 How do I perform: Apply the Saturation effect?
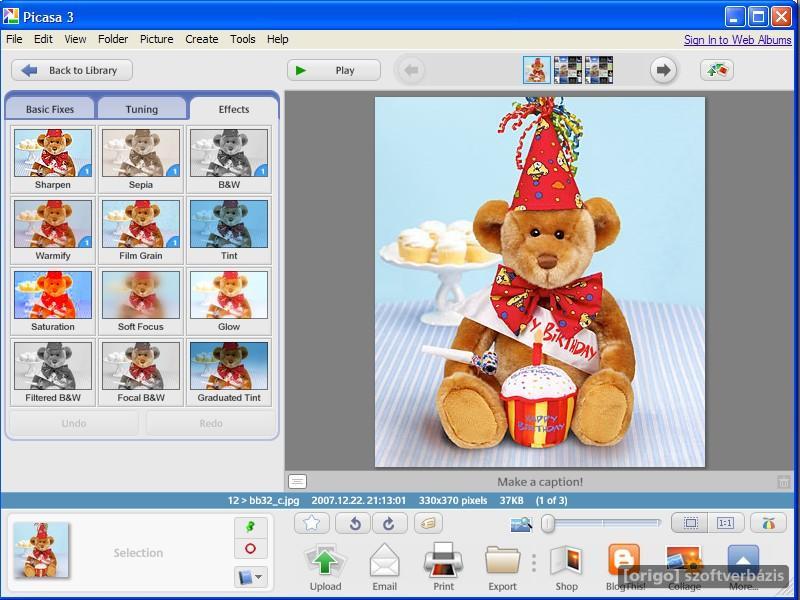click(53, 301)
